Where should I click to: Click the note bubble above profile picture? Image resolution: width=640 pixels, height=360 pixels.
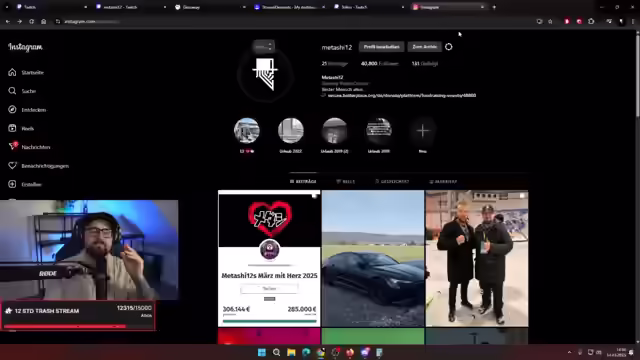264,46
